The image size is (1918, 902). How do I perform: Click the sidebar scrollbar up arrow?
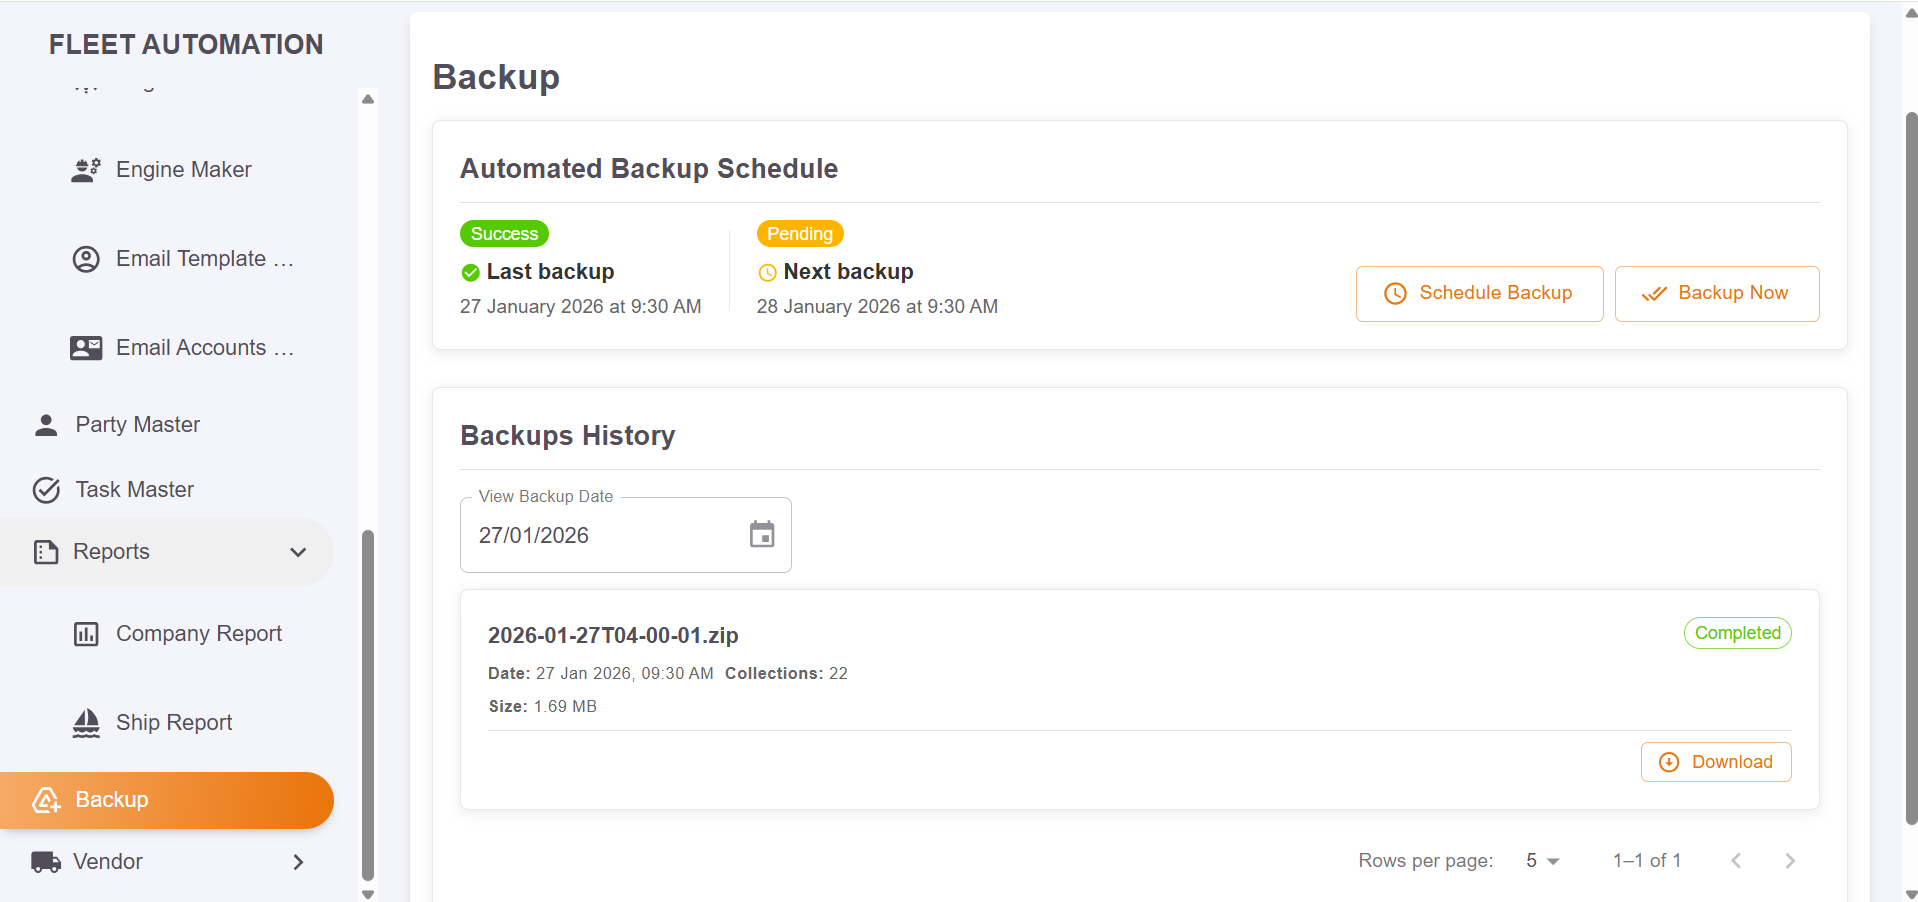(367, 99)
